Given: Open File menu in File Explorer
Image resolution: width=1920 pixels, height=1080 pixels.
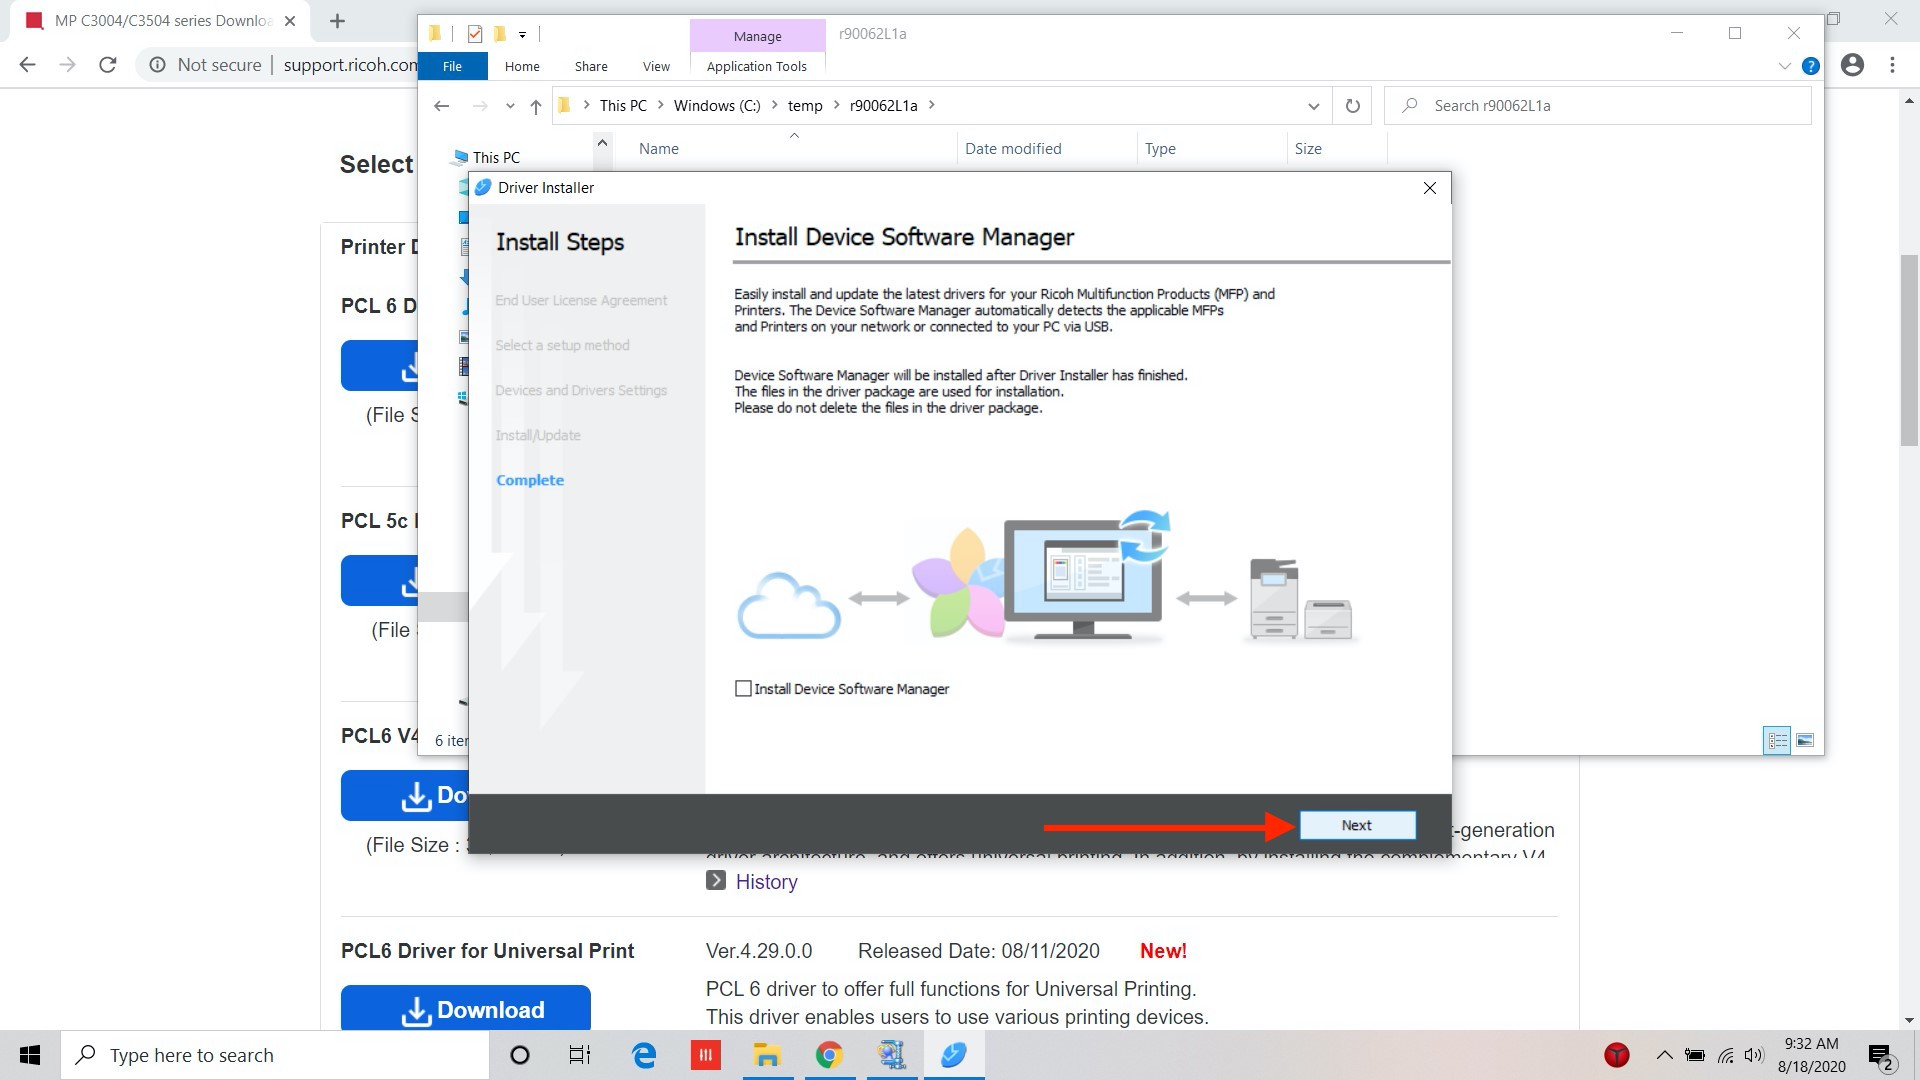Looking at the screenshot, I should (x=452, y=66).
